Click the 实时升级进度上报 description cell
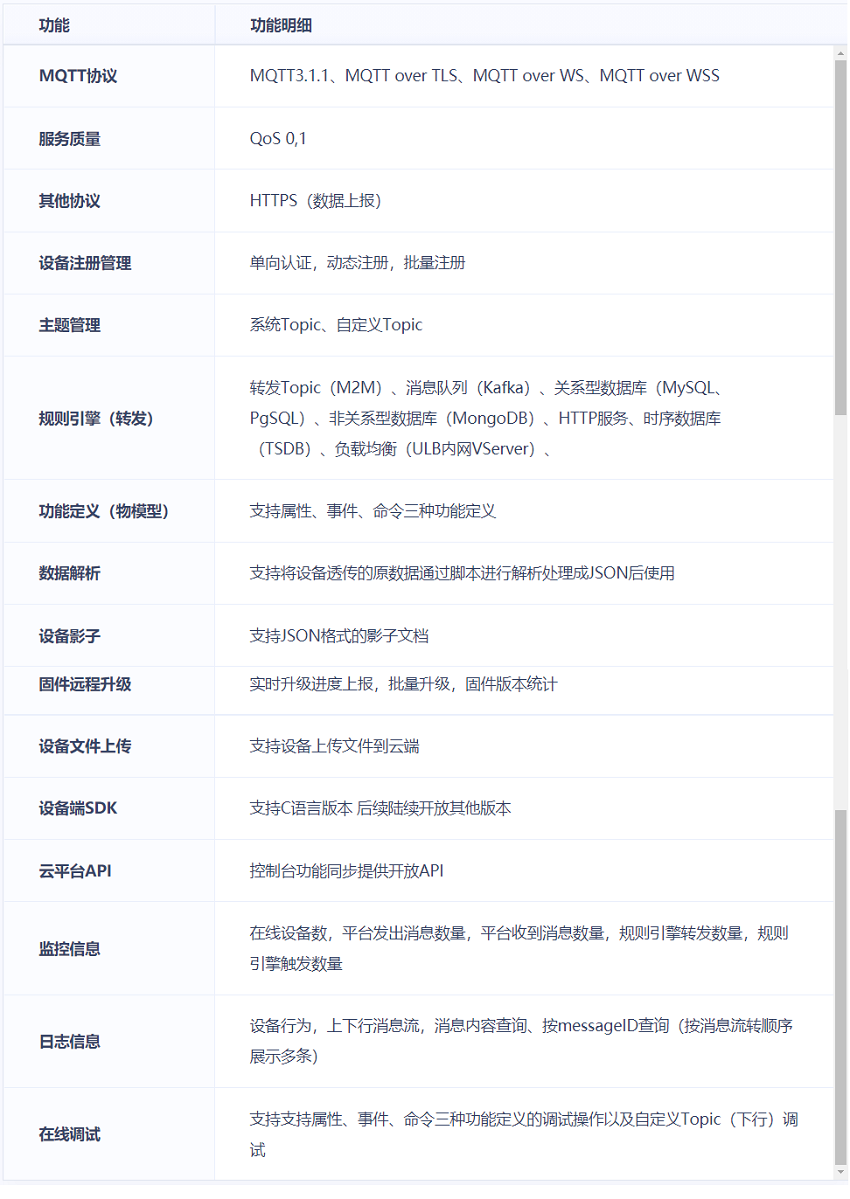Image resolution: width=850 pixels, height=1199 pixels. [x=403, y=684]
